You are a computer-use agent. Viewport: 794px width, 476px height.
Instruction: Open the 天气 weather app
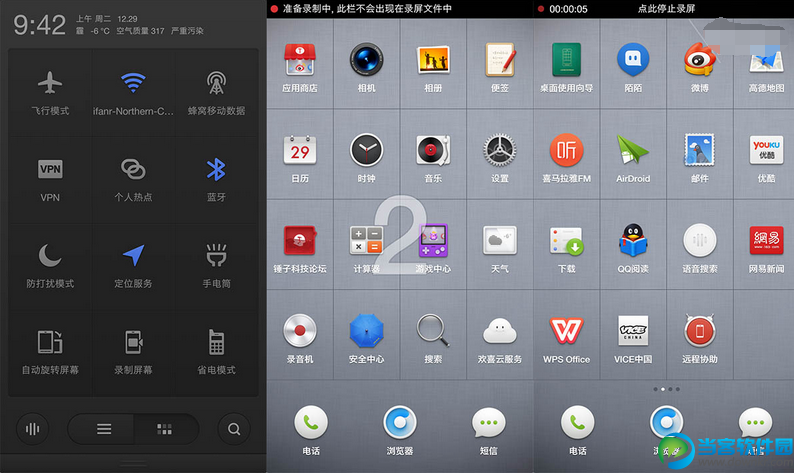(x=500, y=241)
